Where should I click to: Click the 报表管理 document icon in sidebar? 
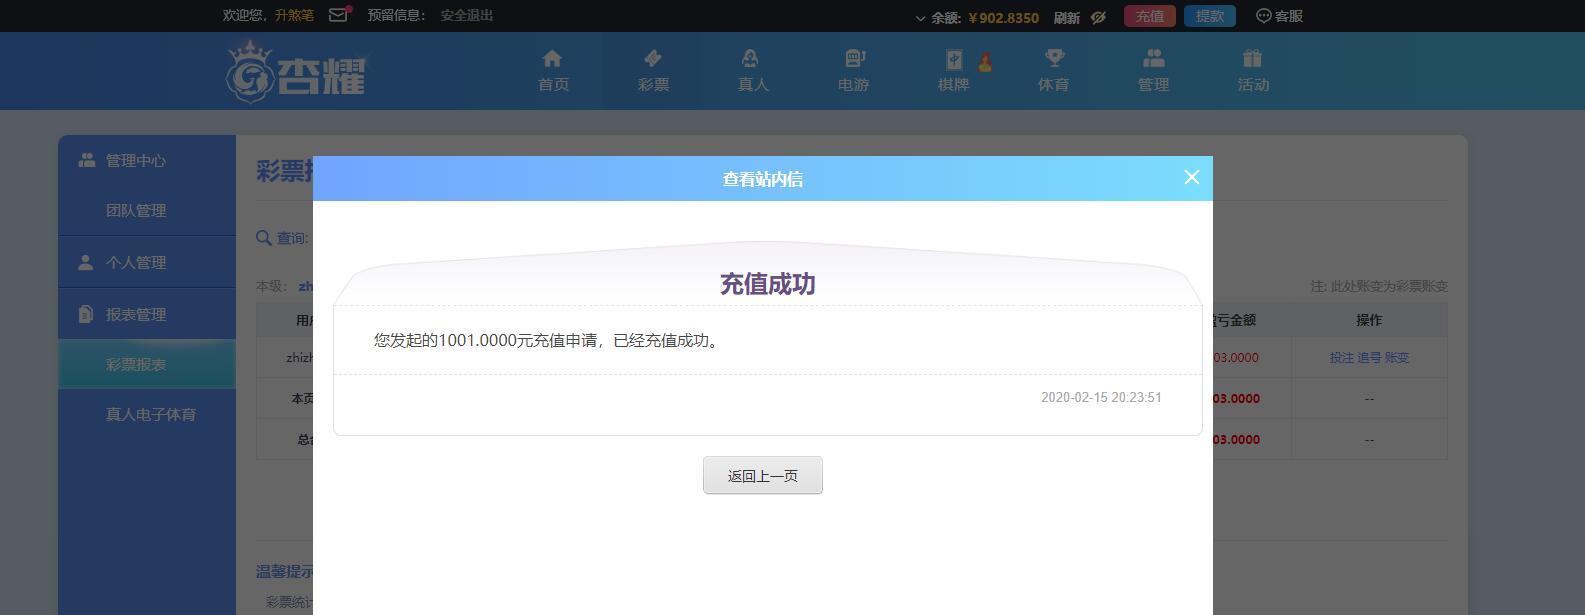(86, 314)
